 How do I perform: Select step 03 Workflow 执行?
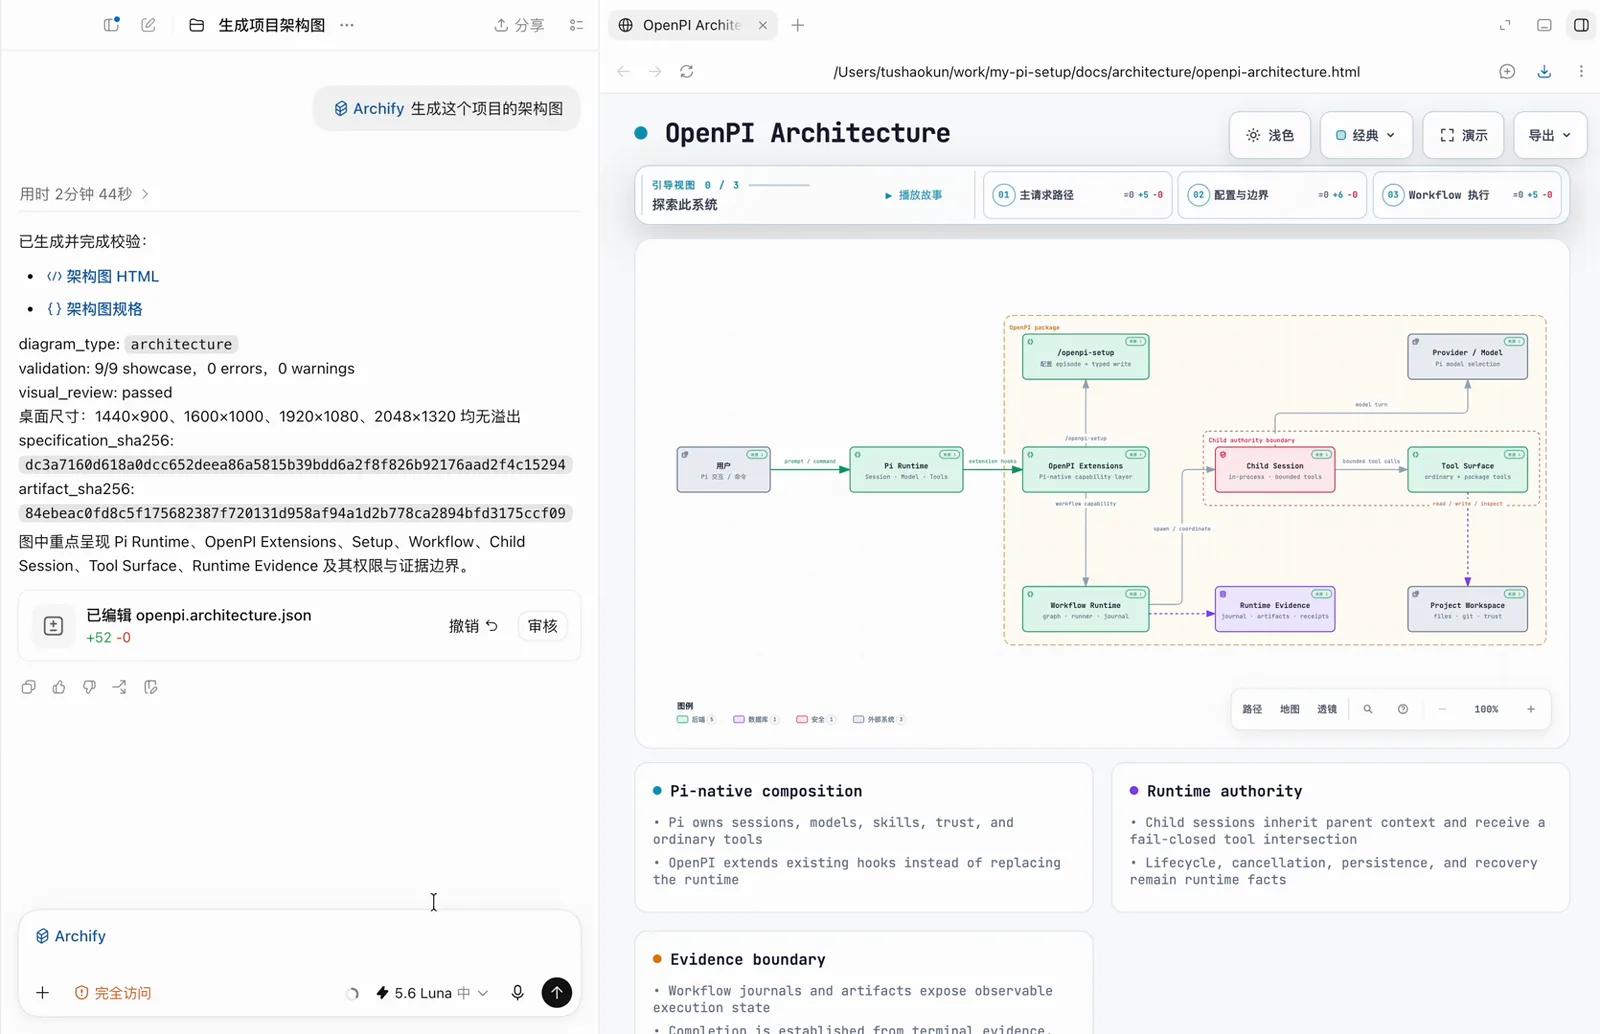coord(1467,195)
